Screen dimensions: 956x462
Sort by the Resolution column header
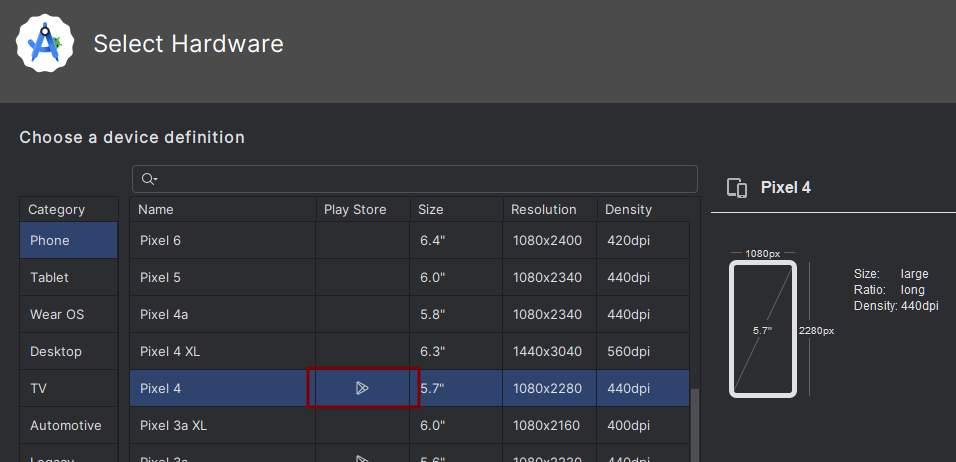550,209
